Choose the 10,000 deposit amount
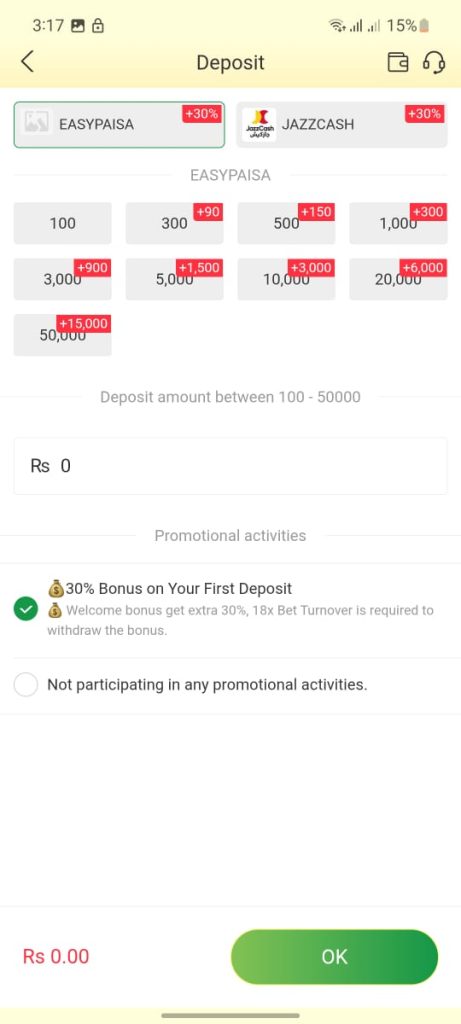Screen dimensions: 461x1024 tap(286, 280)
